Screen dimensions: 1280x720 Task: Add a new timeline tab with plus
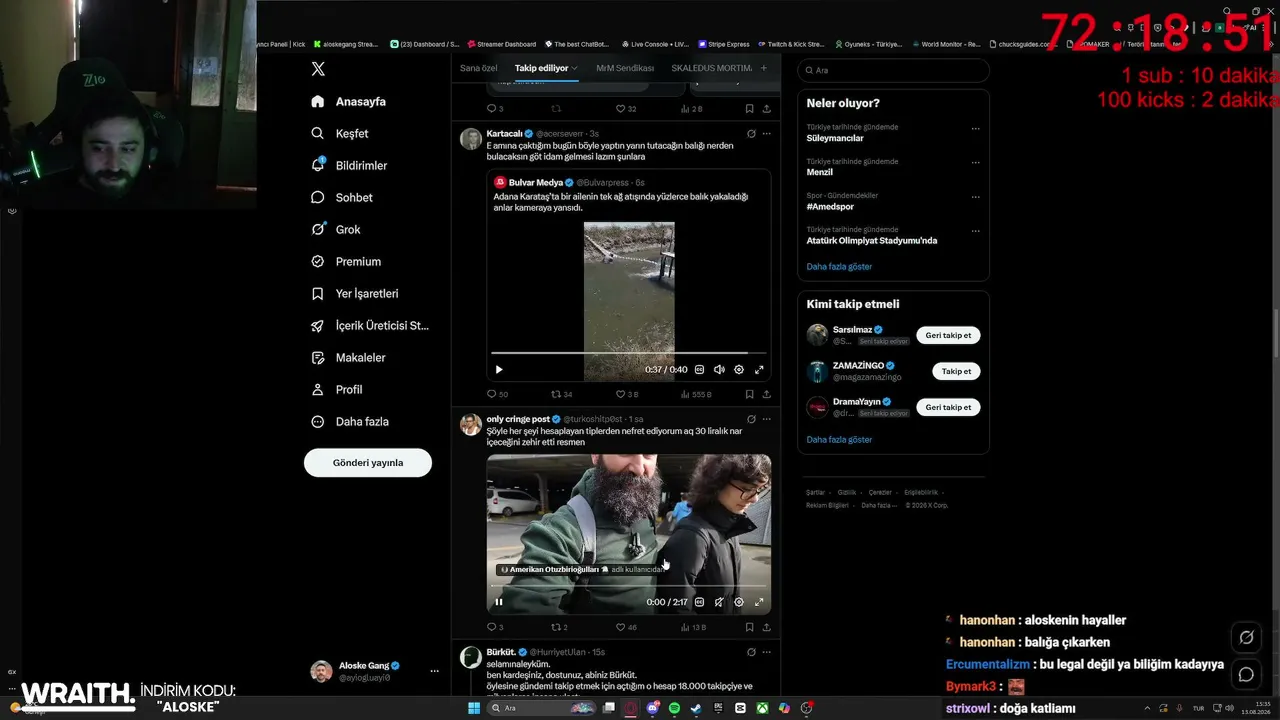(764, 68)
